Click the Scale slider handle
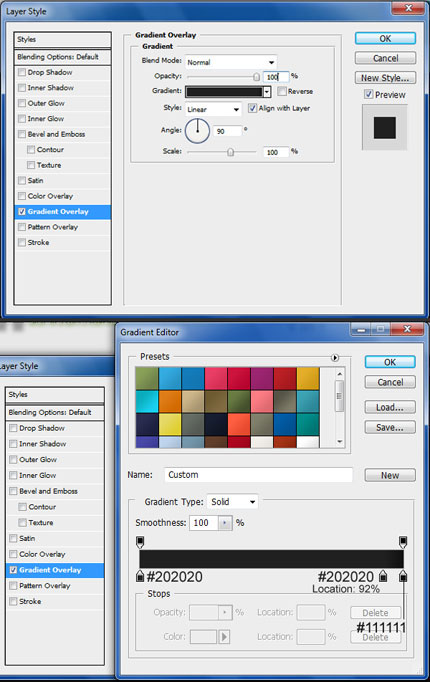The width and height of the screenshot is (430, 682). 230,152
